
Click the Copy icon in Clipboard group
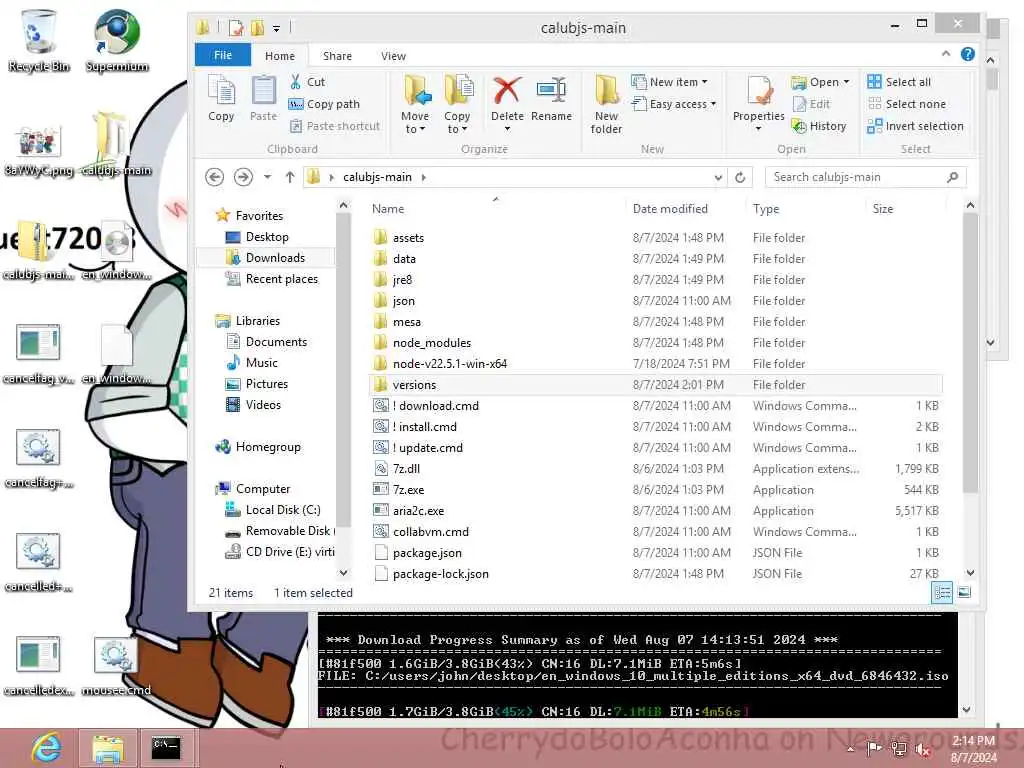coord(221,98)
